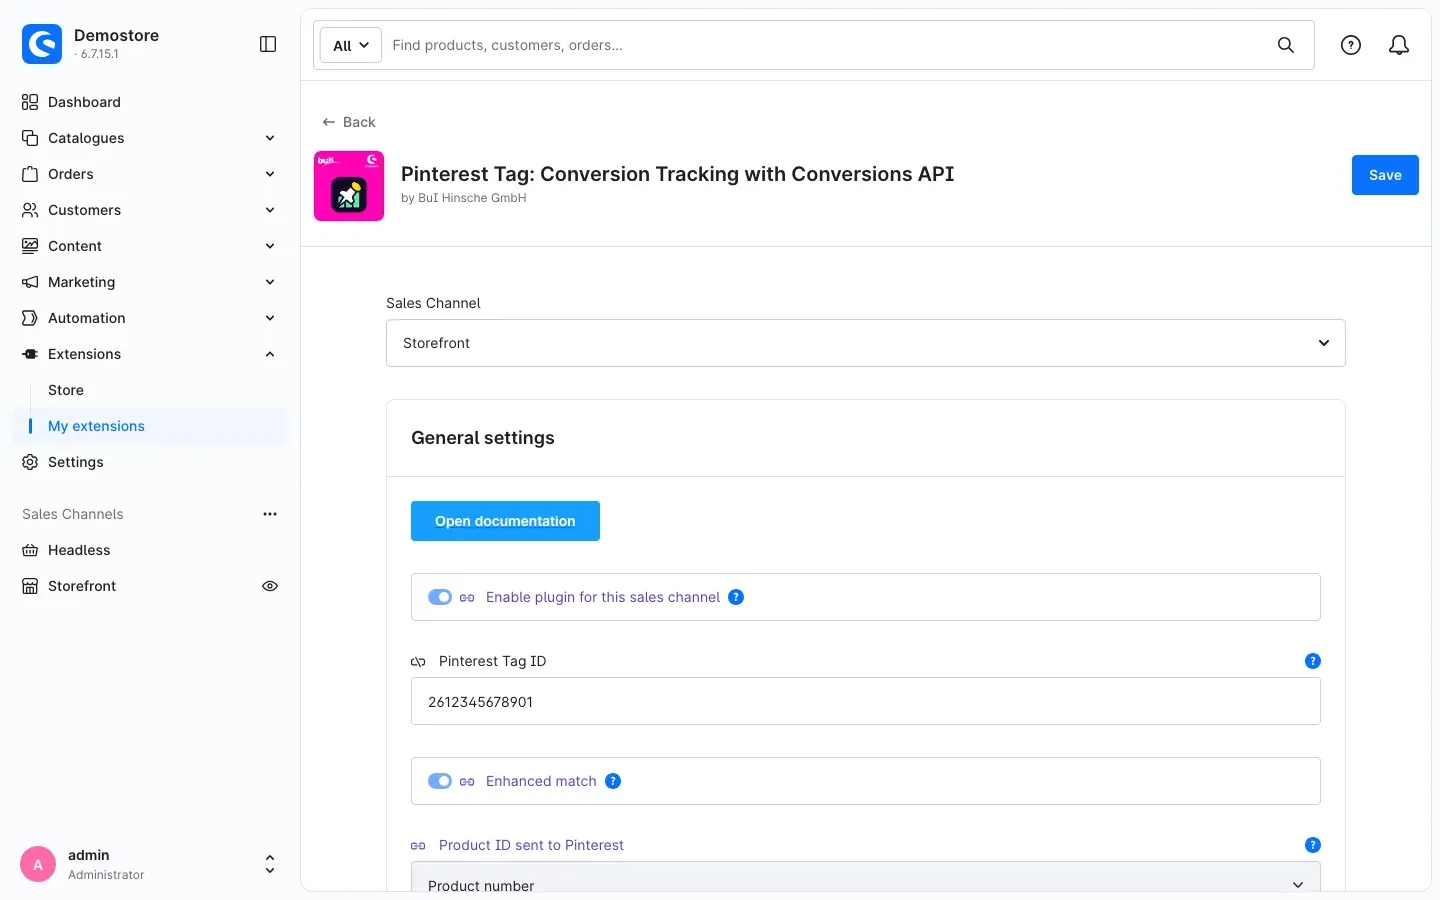Click the Shopware logo icon

click(x=42, y=44)
